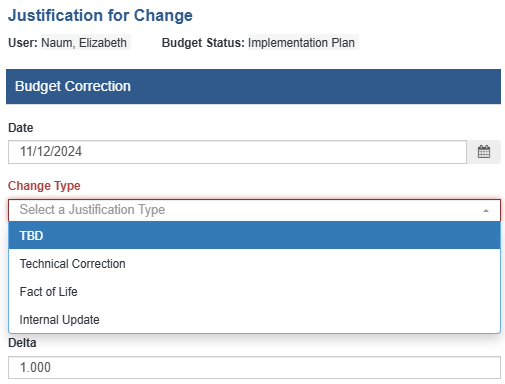Click the Justification for Change heading
This screenshot has height=384, width=505.
[x=100, y=15]
